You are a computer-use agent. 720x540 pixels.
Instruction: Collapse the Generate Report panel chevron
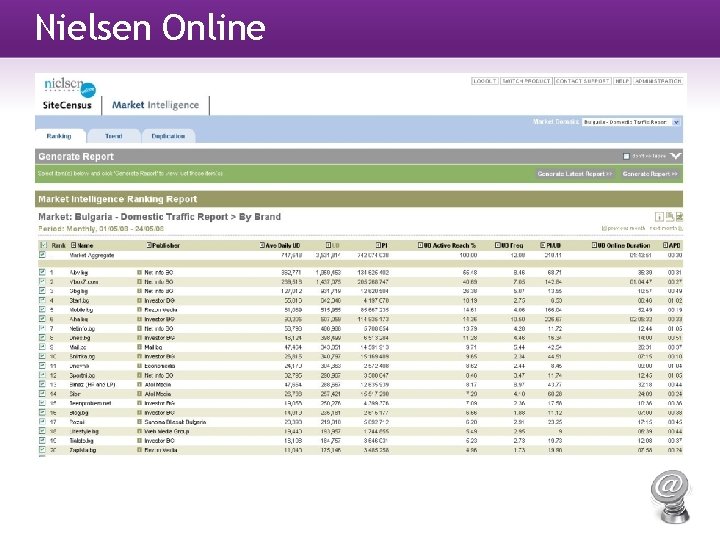point(675,157)
